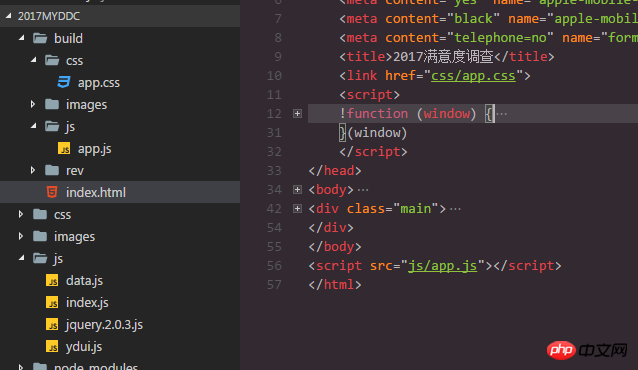Image resolution: width=638 pixels, height=370 pixels.
Task: Click the CSS file icon of app.css
Action: click(64, 82)
